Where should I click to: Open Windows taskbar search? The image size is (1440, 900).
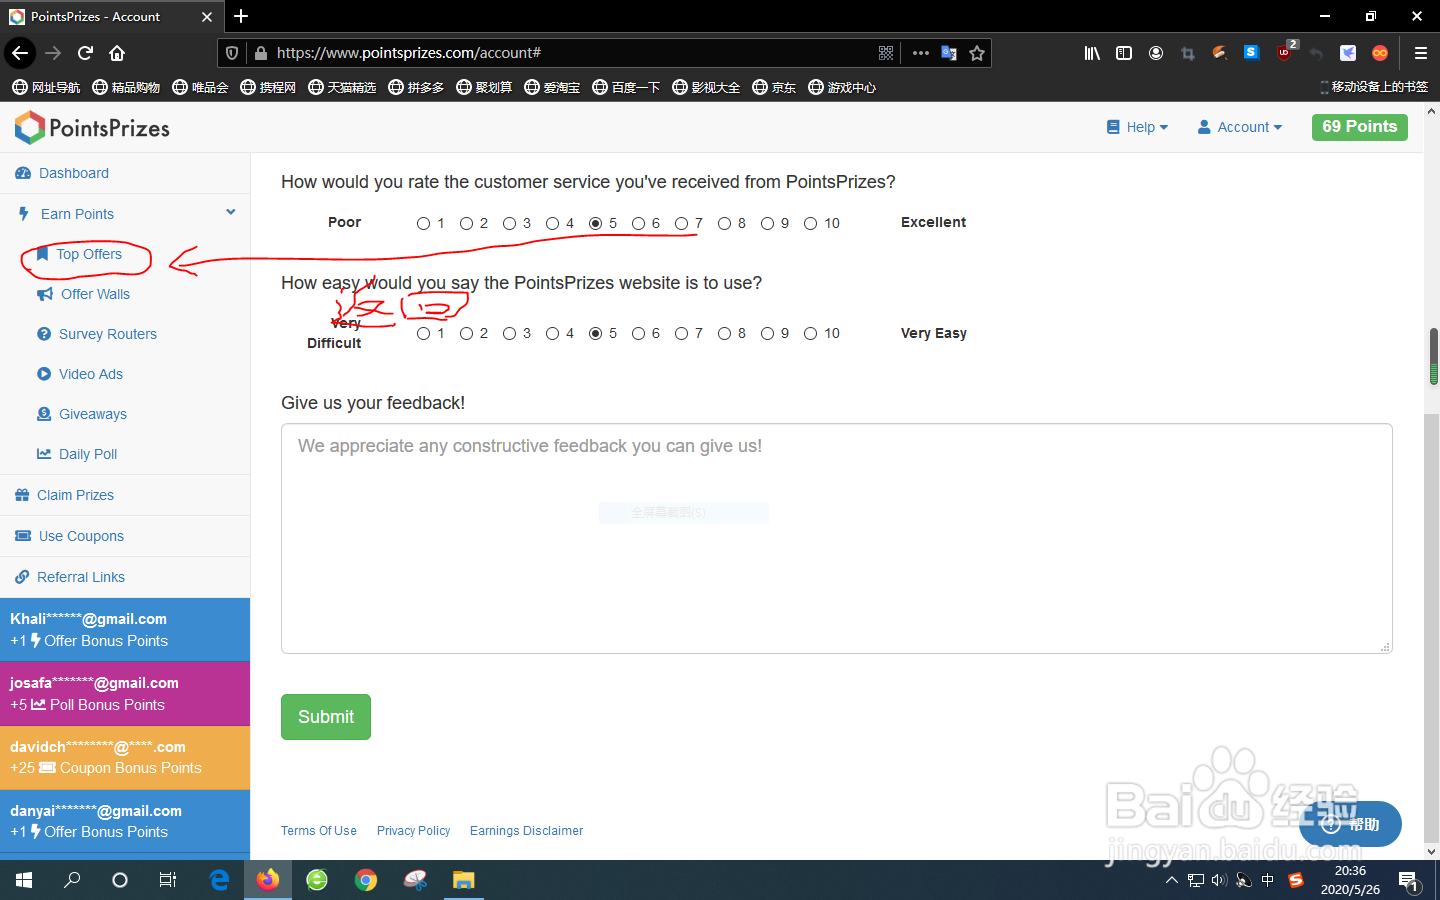point(72,880)
